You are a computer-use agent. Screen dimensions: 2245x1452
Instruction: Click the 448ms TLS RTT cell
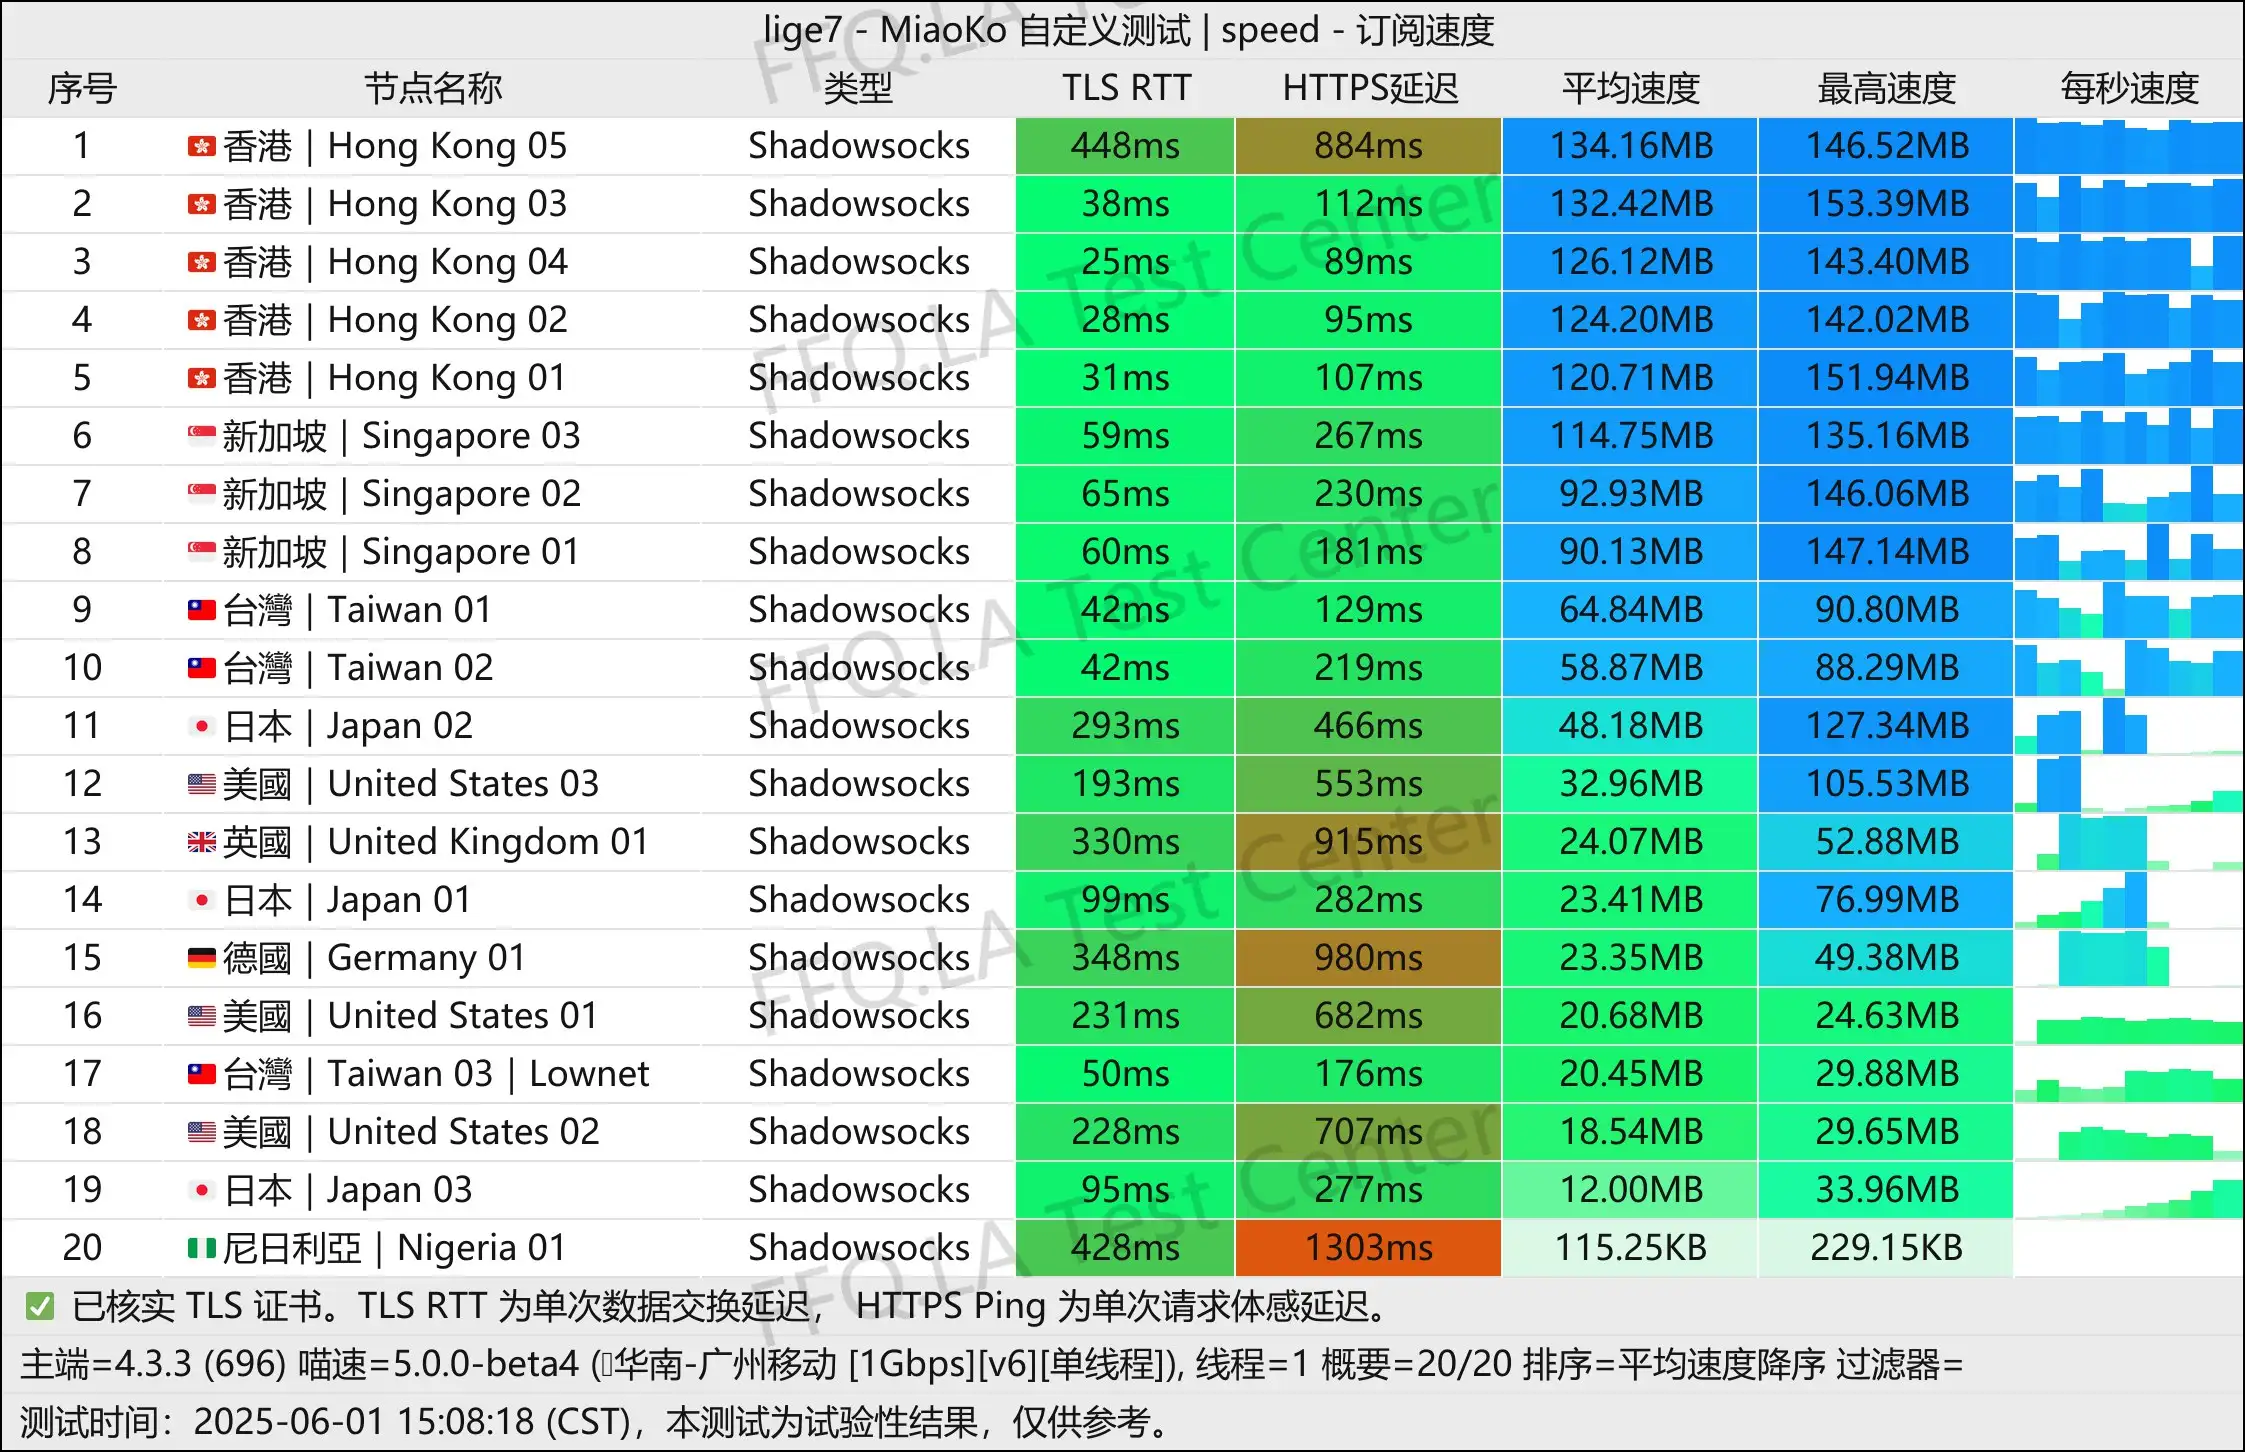[x=1125, y=146]
